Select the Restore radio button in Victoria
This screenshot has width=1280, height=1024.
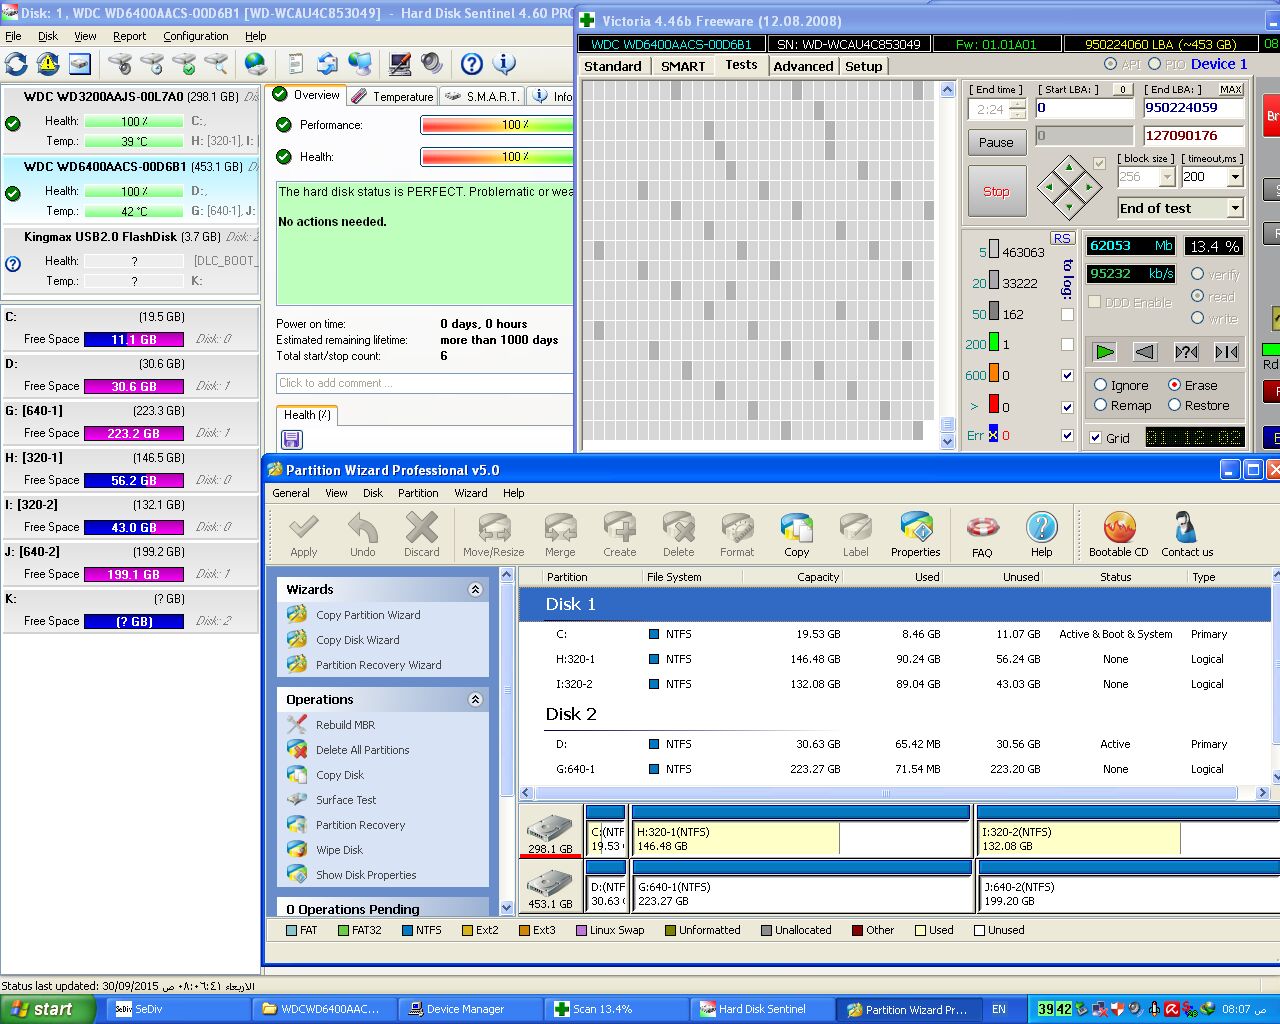point(1174,405)
